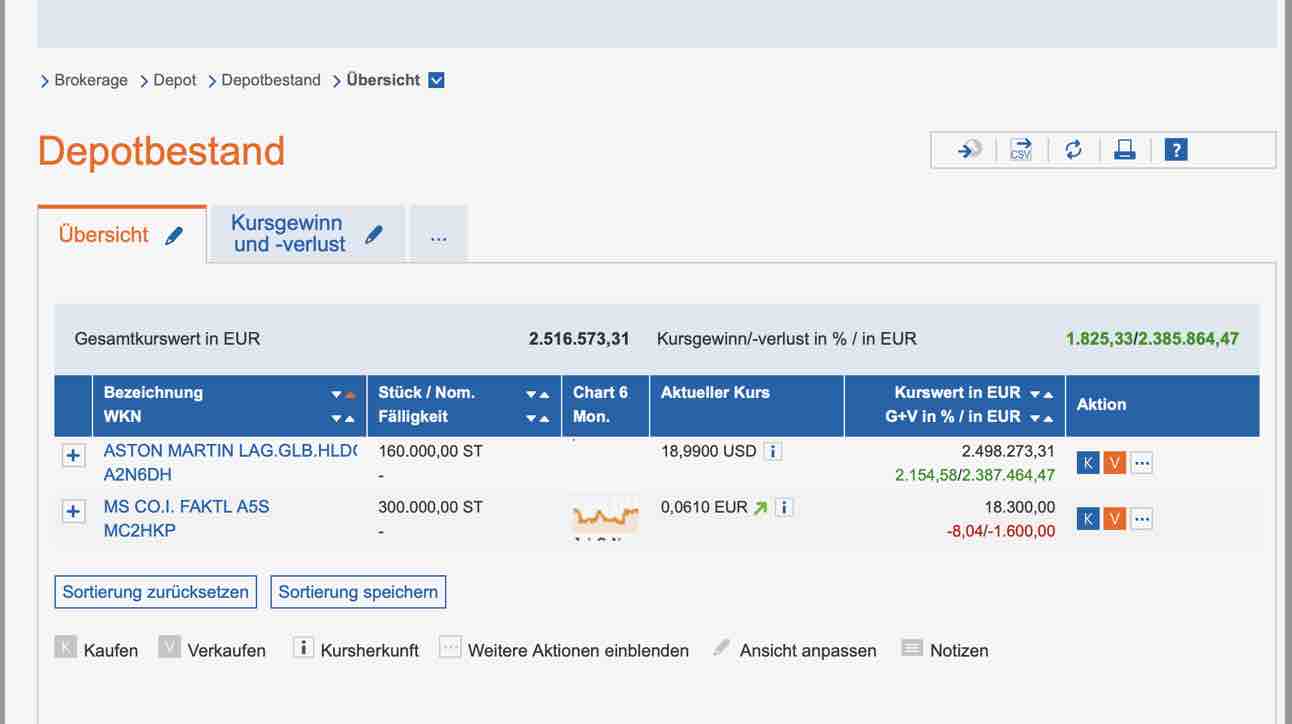Expand the MS CO.I. FAKTL A5S row
This screenshot has width=1292, height=724.
point(73,511)
